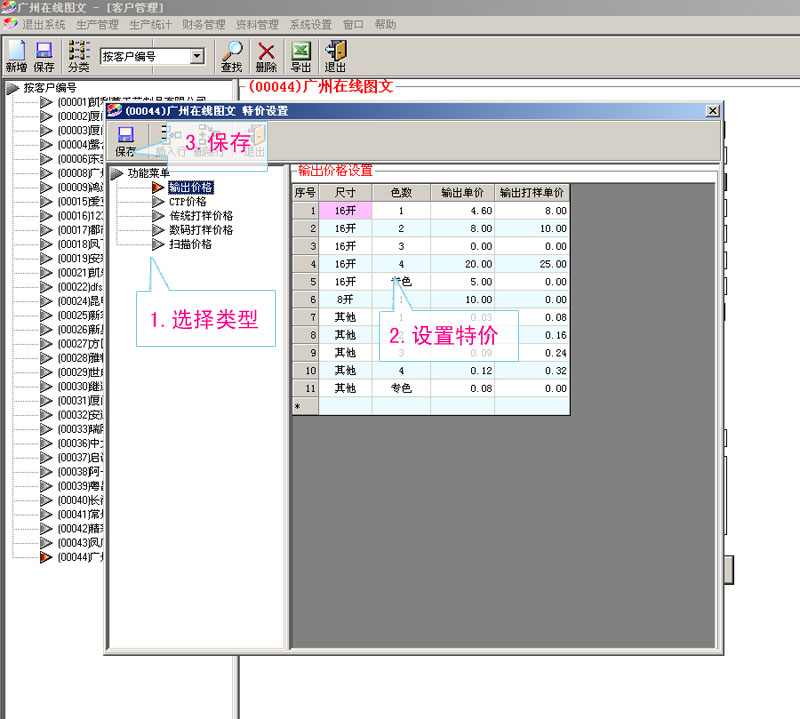Click the 4.60 output price cell
The width and height of the screenshot is (800, 719).
[x=462, y=211]
